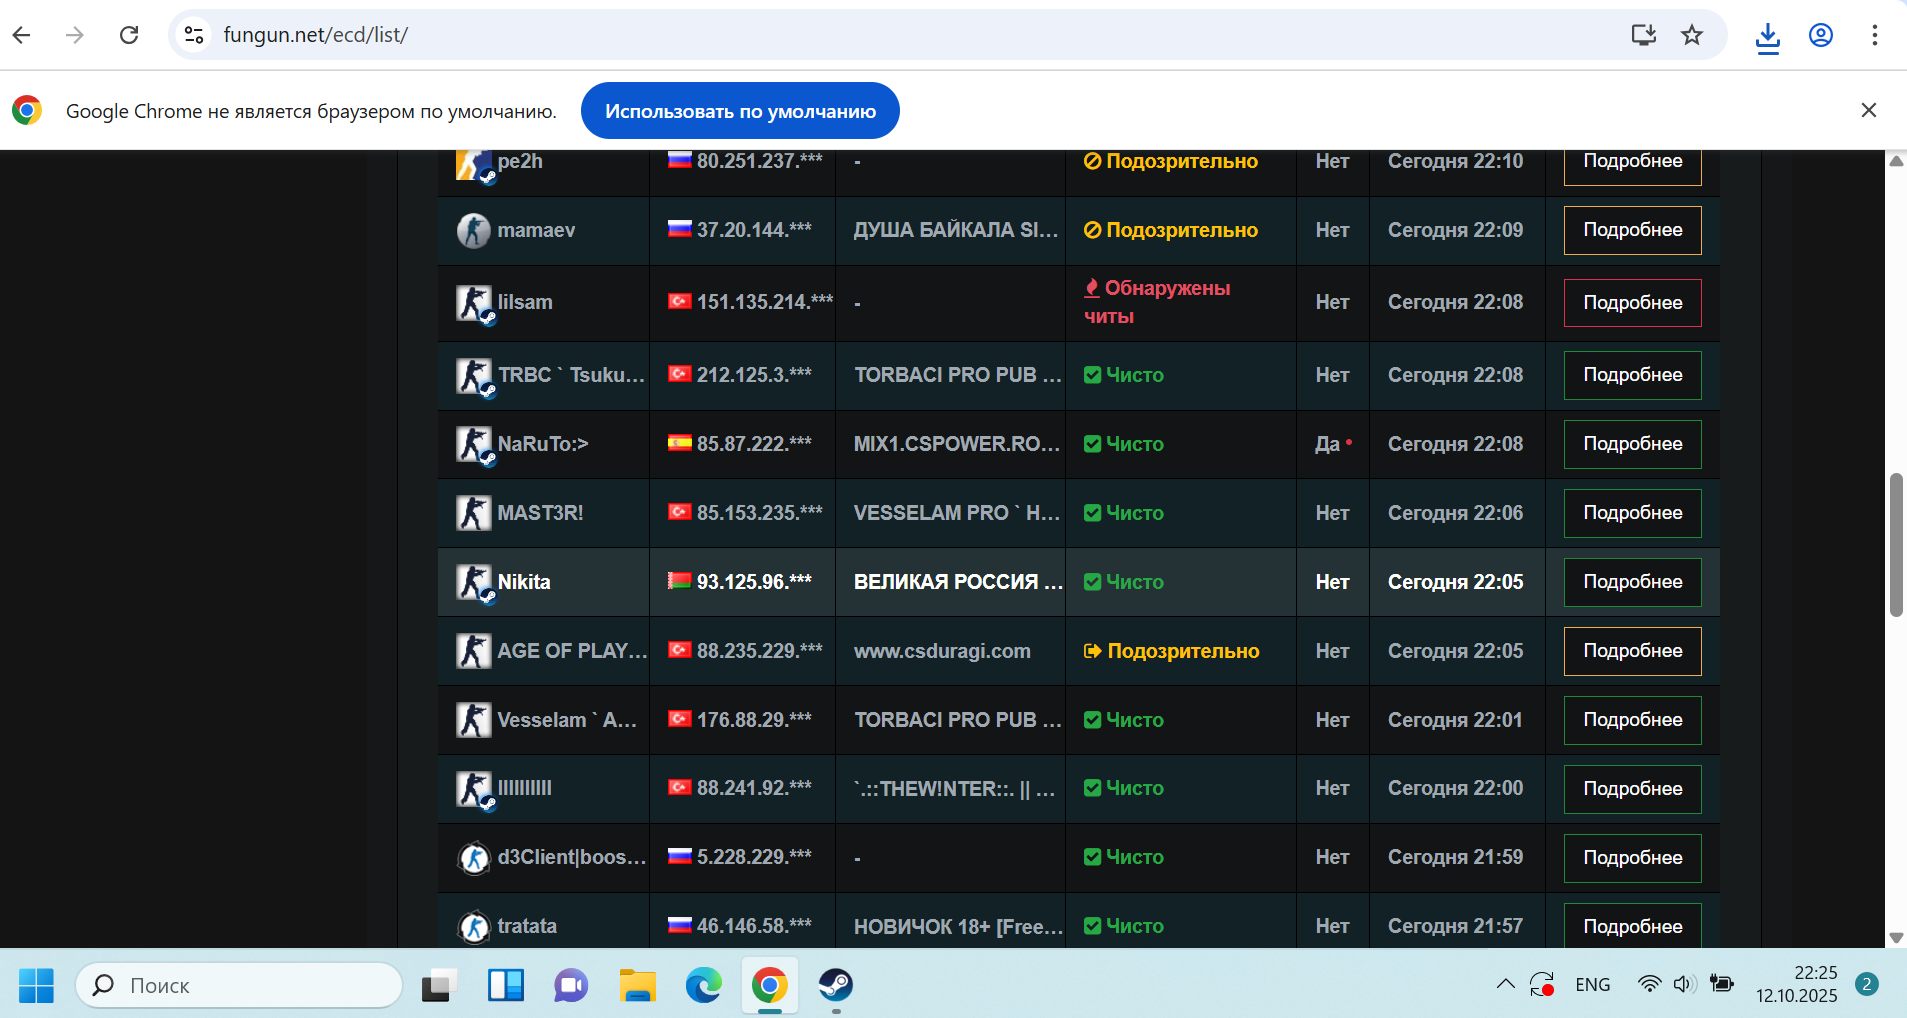The width and height of the screenshot is (1907, 1018).
Task: Bookmark this page with the star icon
Action: (x=1692, y=35)
